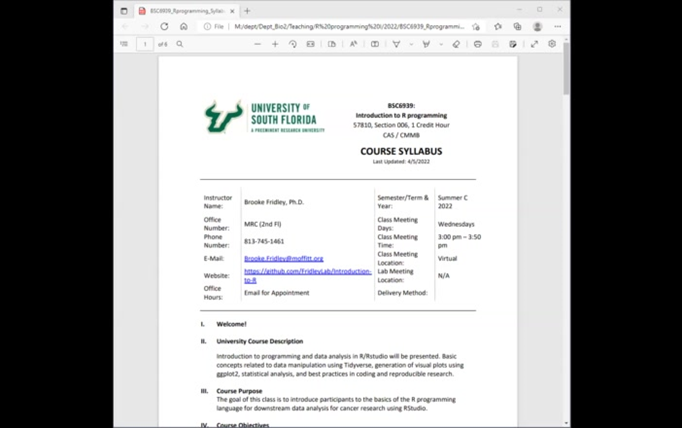Open the find in PDF search
The image size is (682, 428).
pos(180,44)
